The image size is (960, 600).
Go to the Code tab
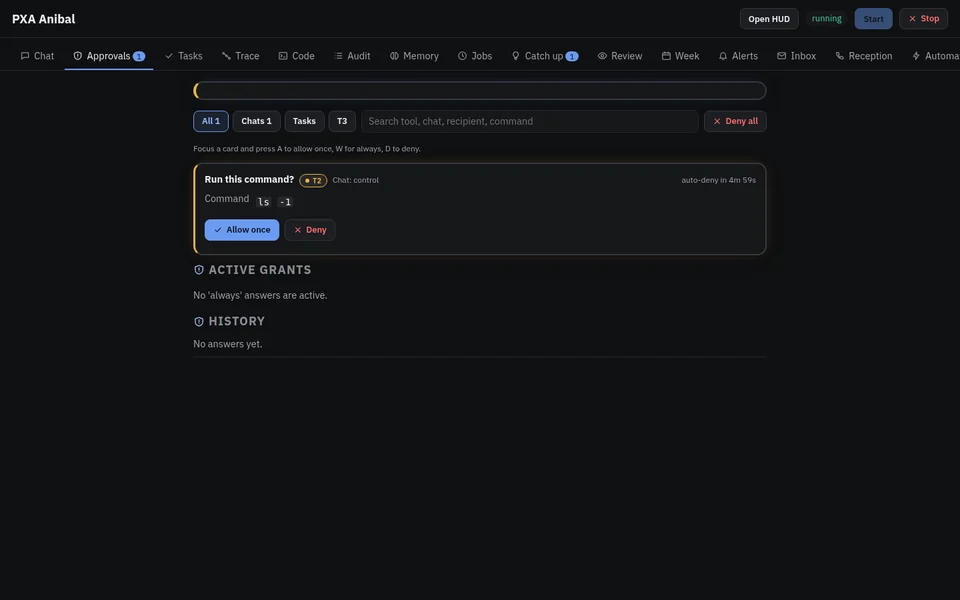point(296,56)
